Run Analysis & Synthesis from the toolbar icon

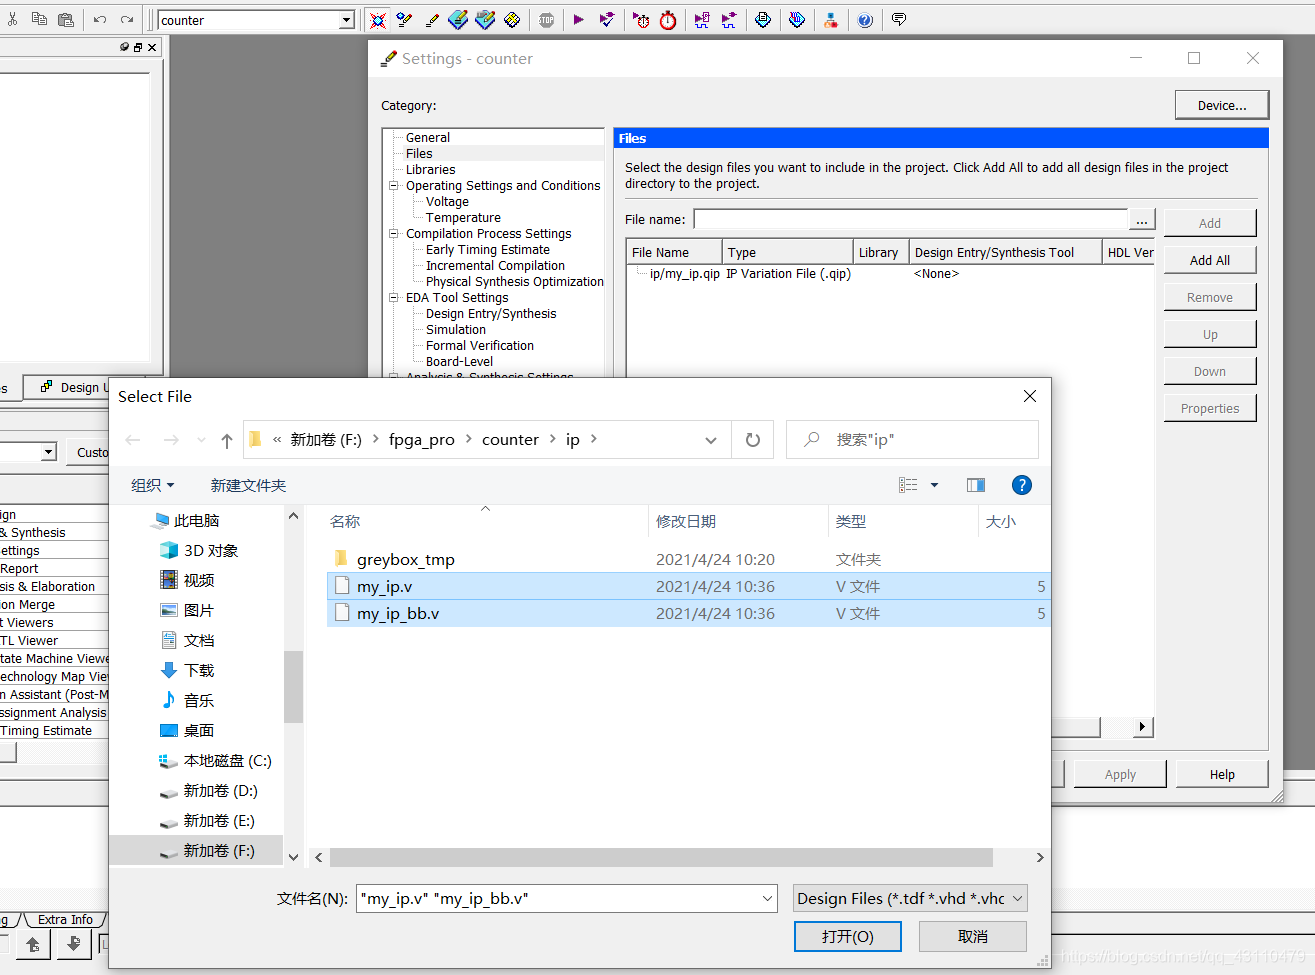[x=607, y=19]
